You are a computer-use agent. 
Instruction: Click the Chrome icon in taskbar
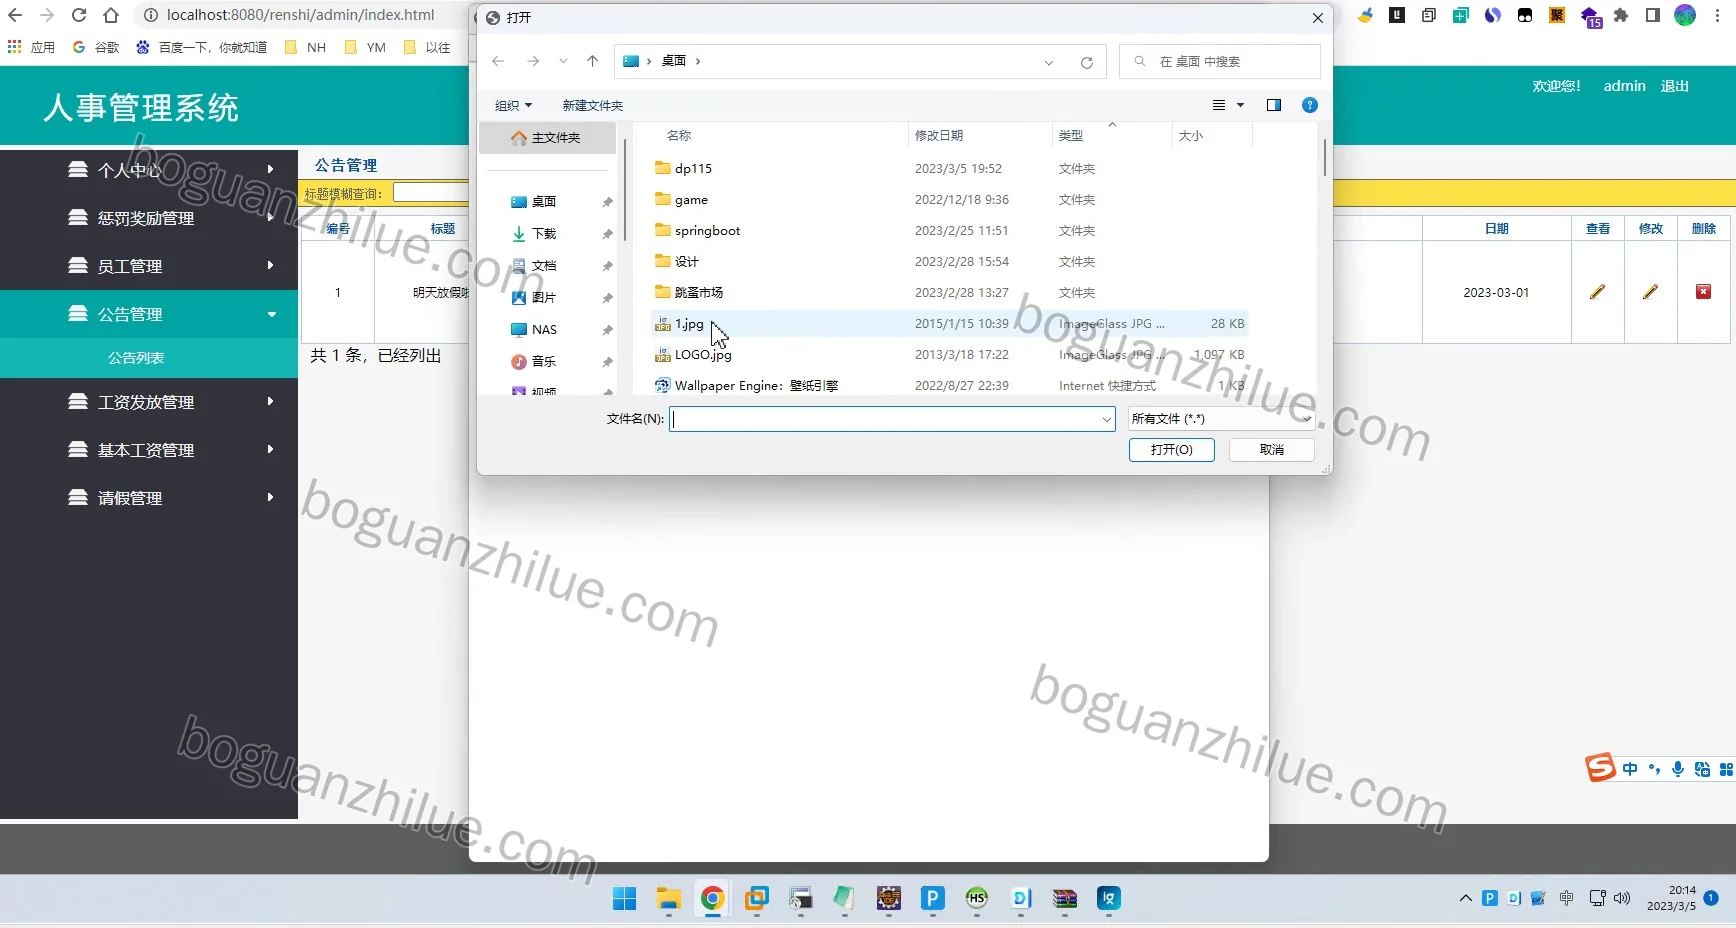pyautogui.click(x=712, y=899)
